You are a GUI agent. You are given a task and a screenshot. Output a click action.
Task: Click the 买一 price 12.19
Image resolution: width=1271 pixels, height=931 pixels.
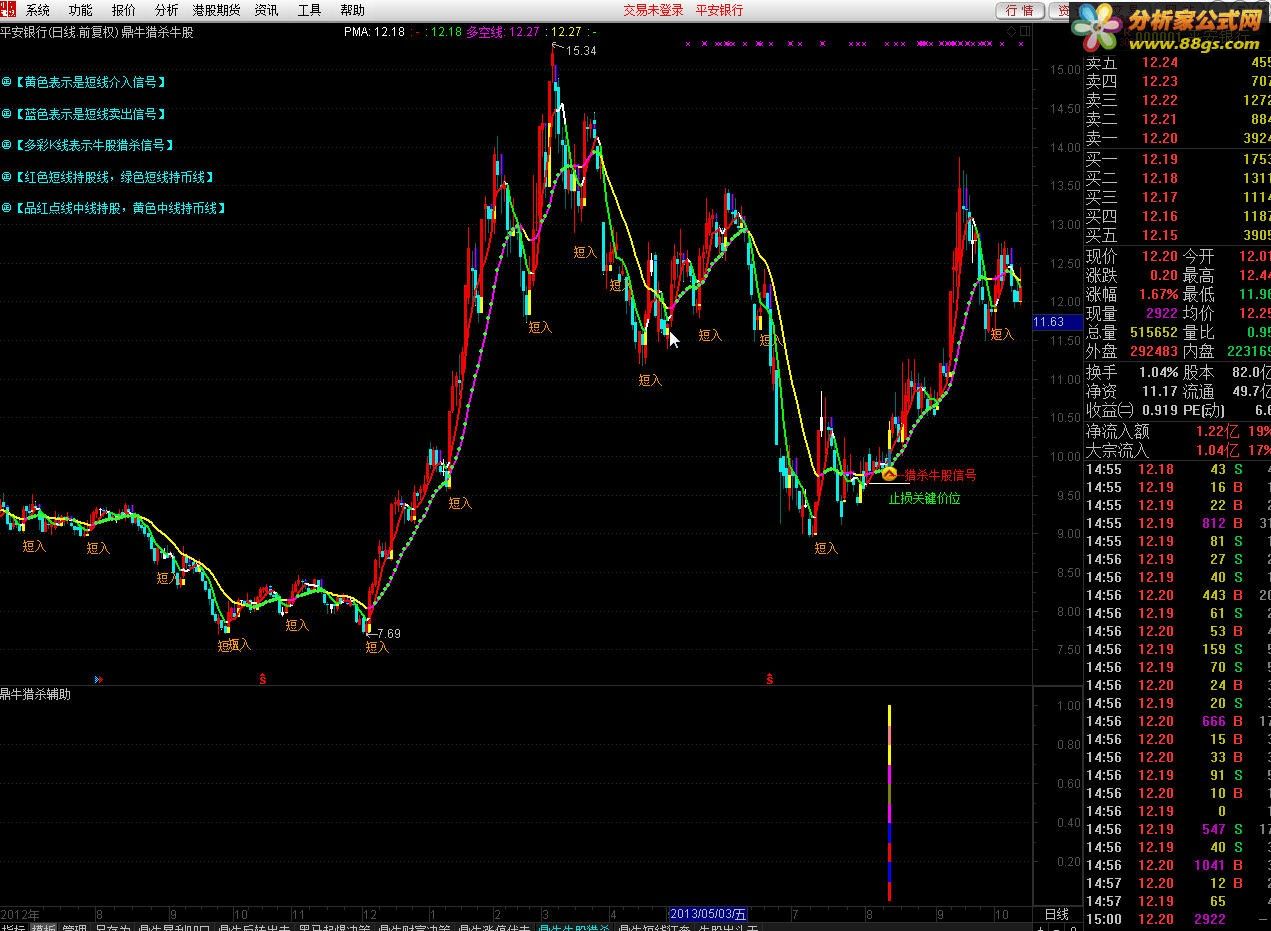click(x=1160, y=159)
